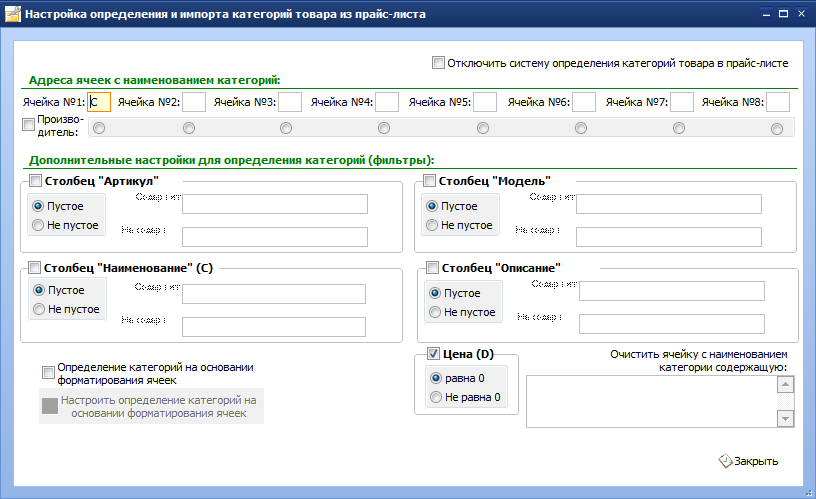Enable Отключить систему определения категорий checkbox
The height and width of the screenshot is (499, 816).
(438, 63)
